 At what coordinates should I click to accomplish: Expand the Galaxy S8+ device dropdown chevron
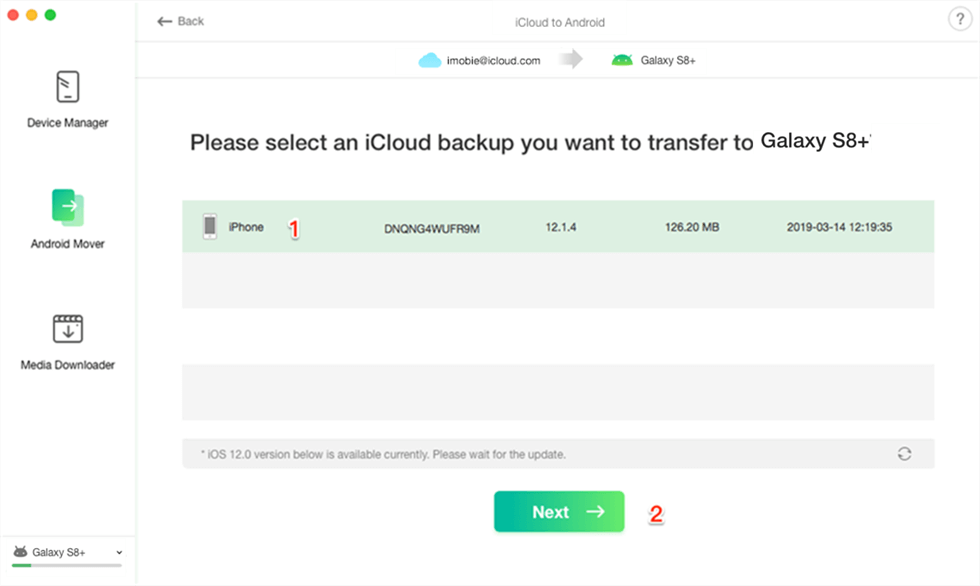(x=120, y=552)
